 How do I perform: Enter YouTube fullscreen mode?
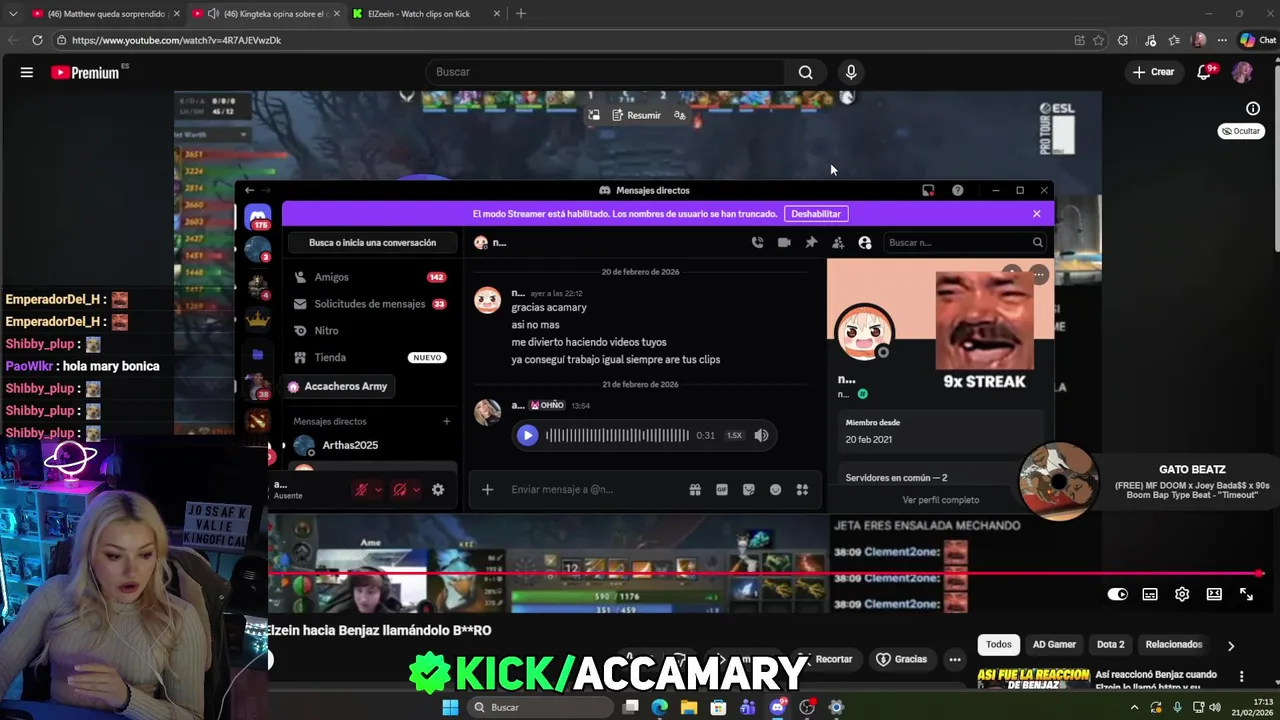tap(1246, 594)
